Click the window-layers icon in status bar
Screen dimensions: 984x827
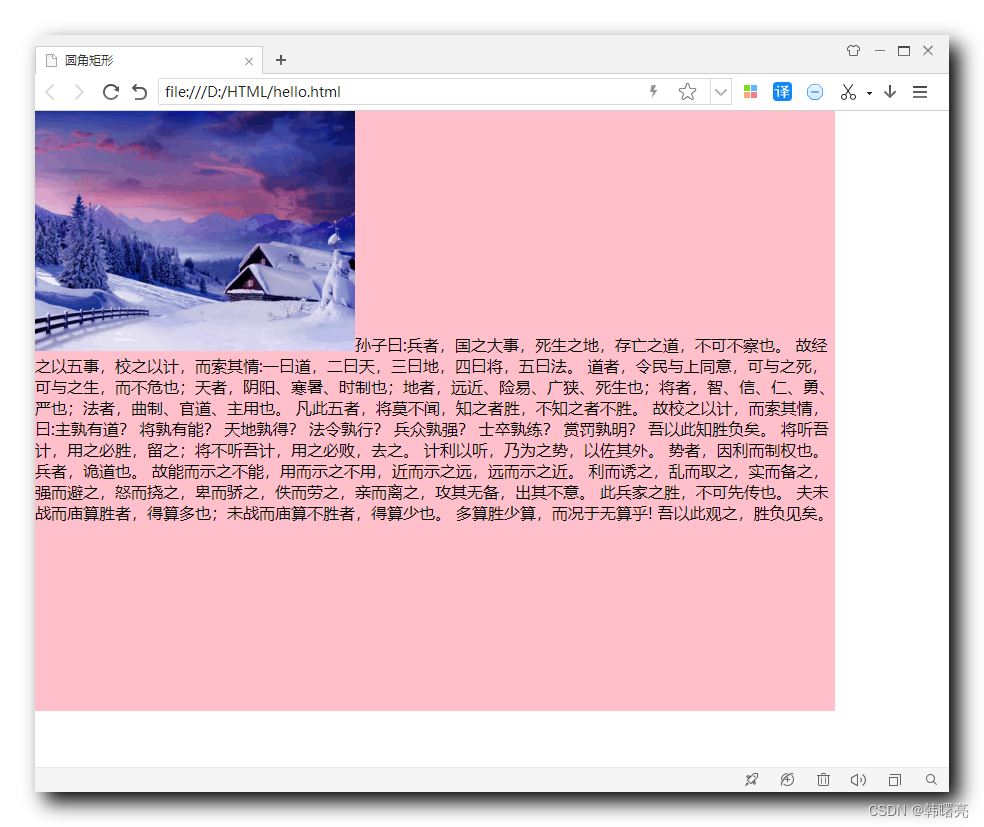[895, 780]
